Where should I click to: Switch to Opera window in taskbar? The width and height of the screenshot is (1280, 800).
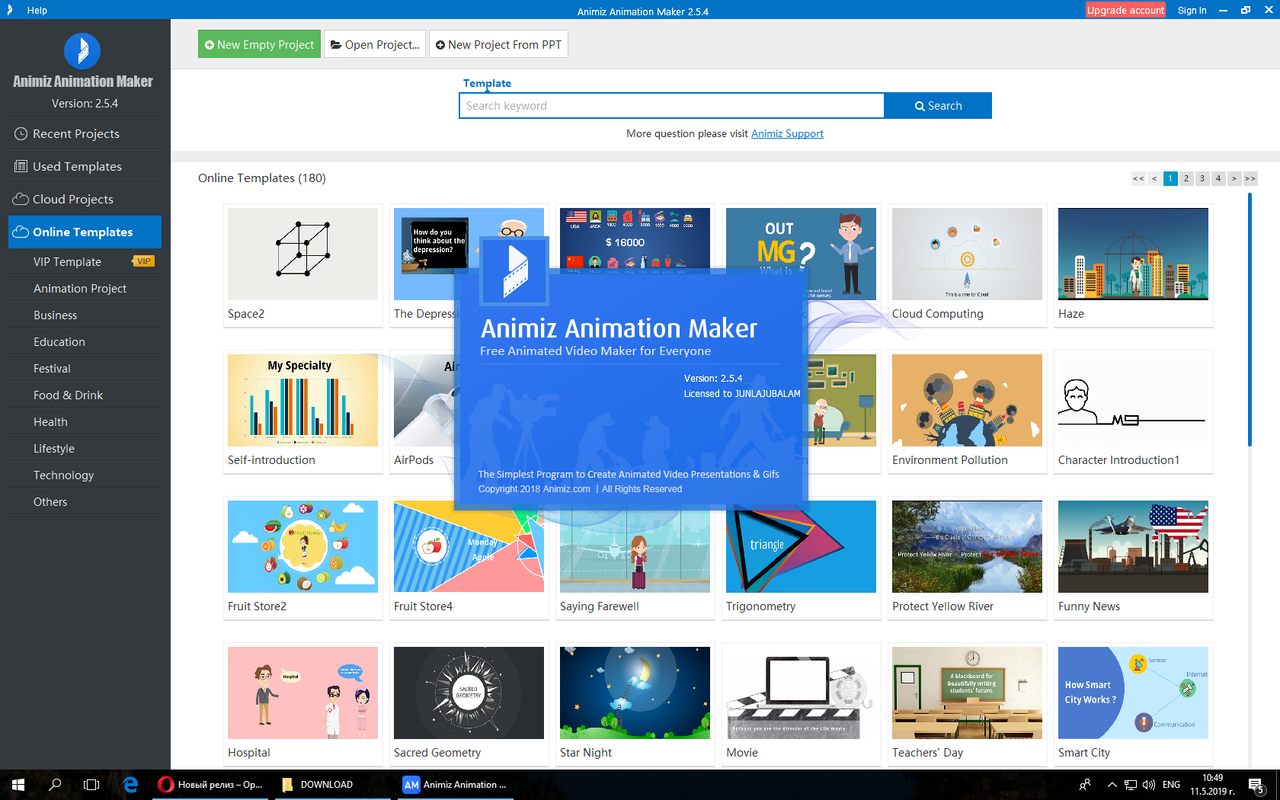[x=211, y=785]
